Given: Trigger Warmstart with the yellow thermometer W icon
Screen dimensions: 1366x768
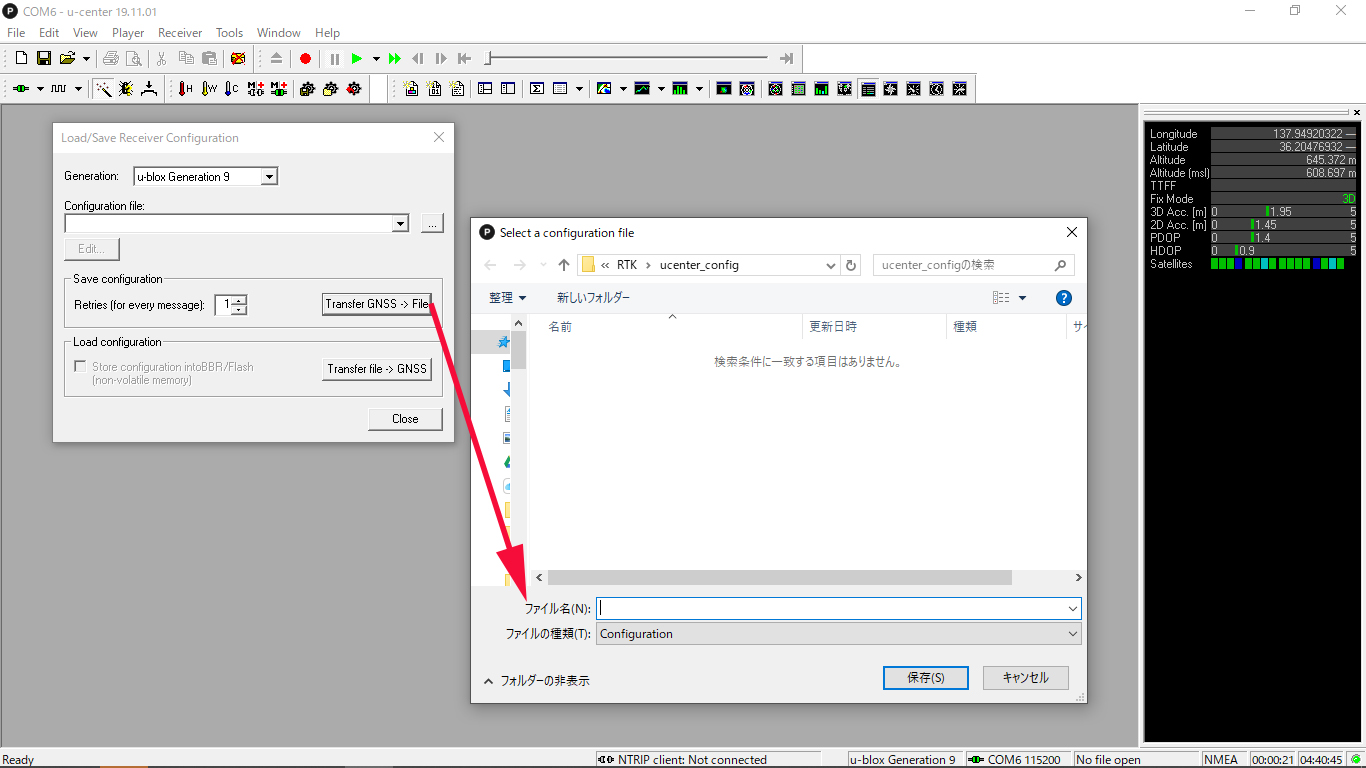Looking at the screenshot, I should tap(209, 89).
